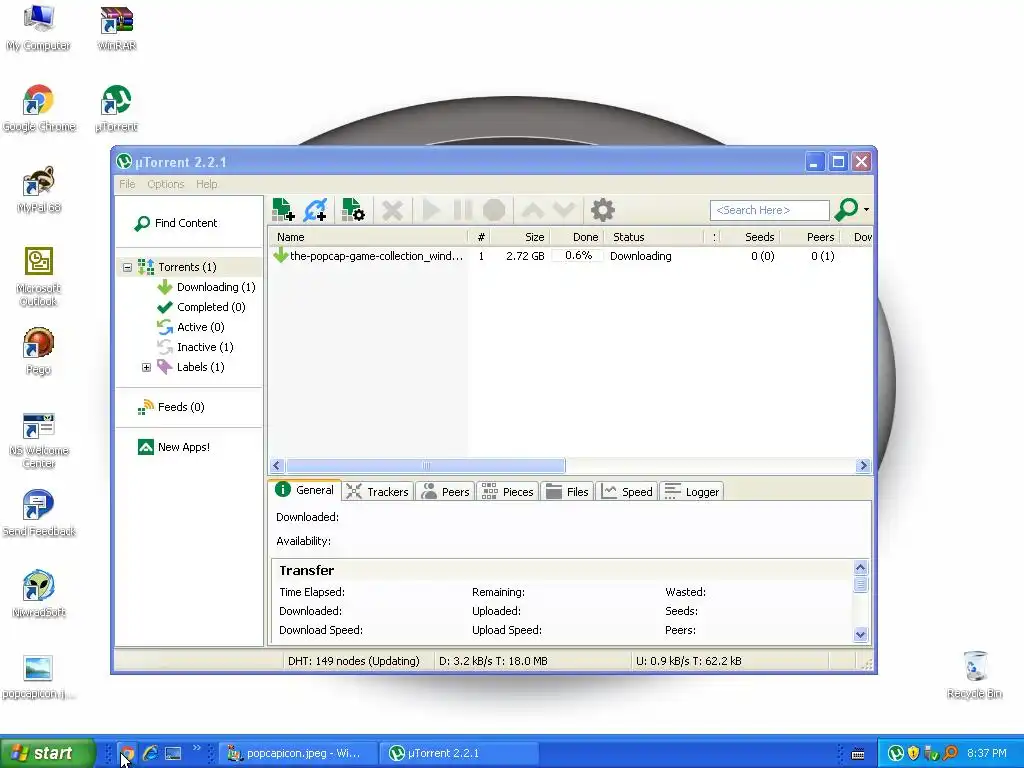The height and width of the screenshot is (768, 1024).
Task: Open the Options menu
Action: 166,184
